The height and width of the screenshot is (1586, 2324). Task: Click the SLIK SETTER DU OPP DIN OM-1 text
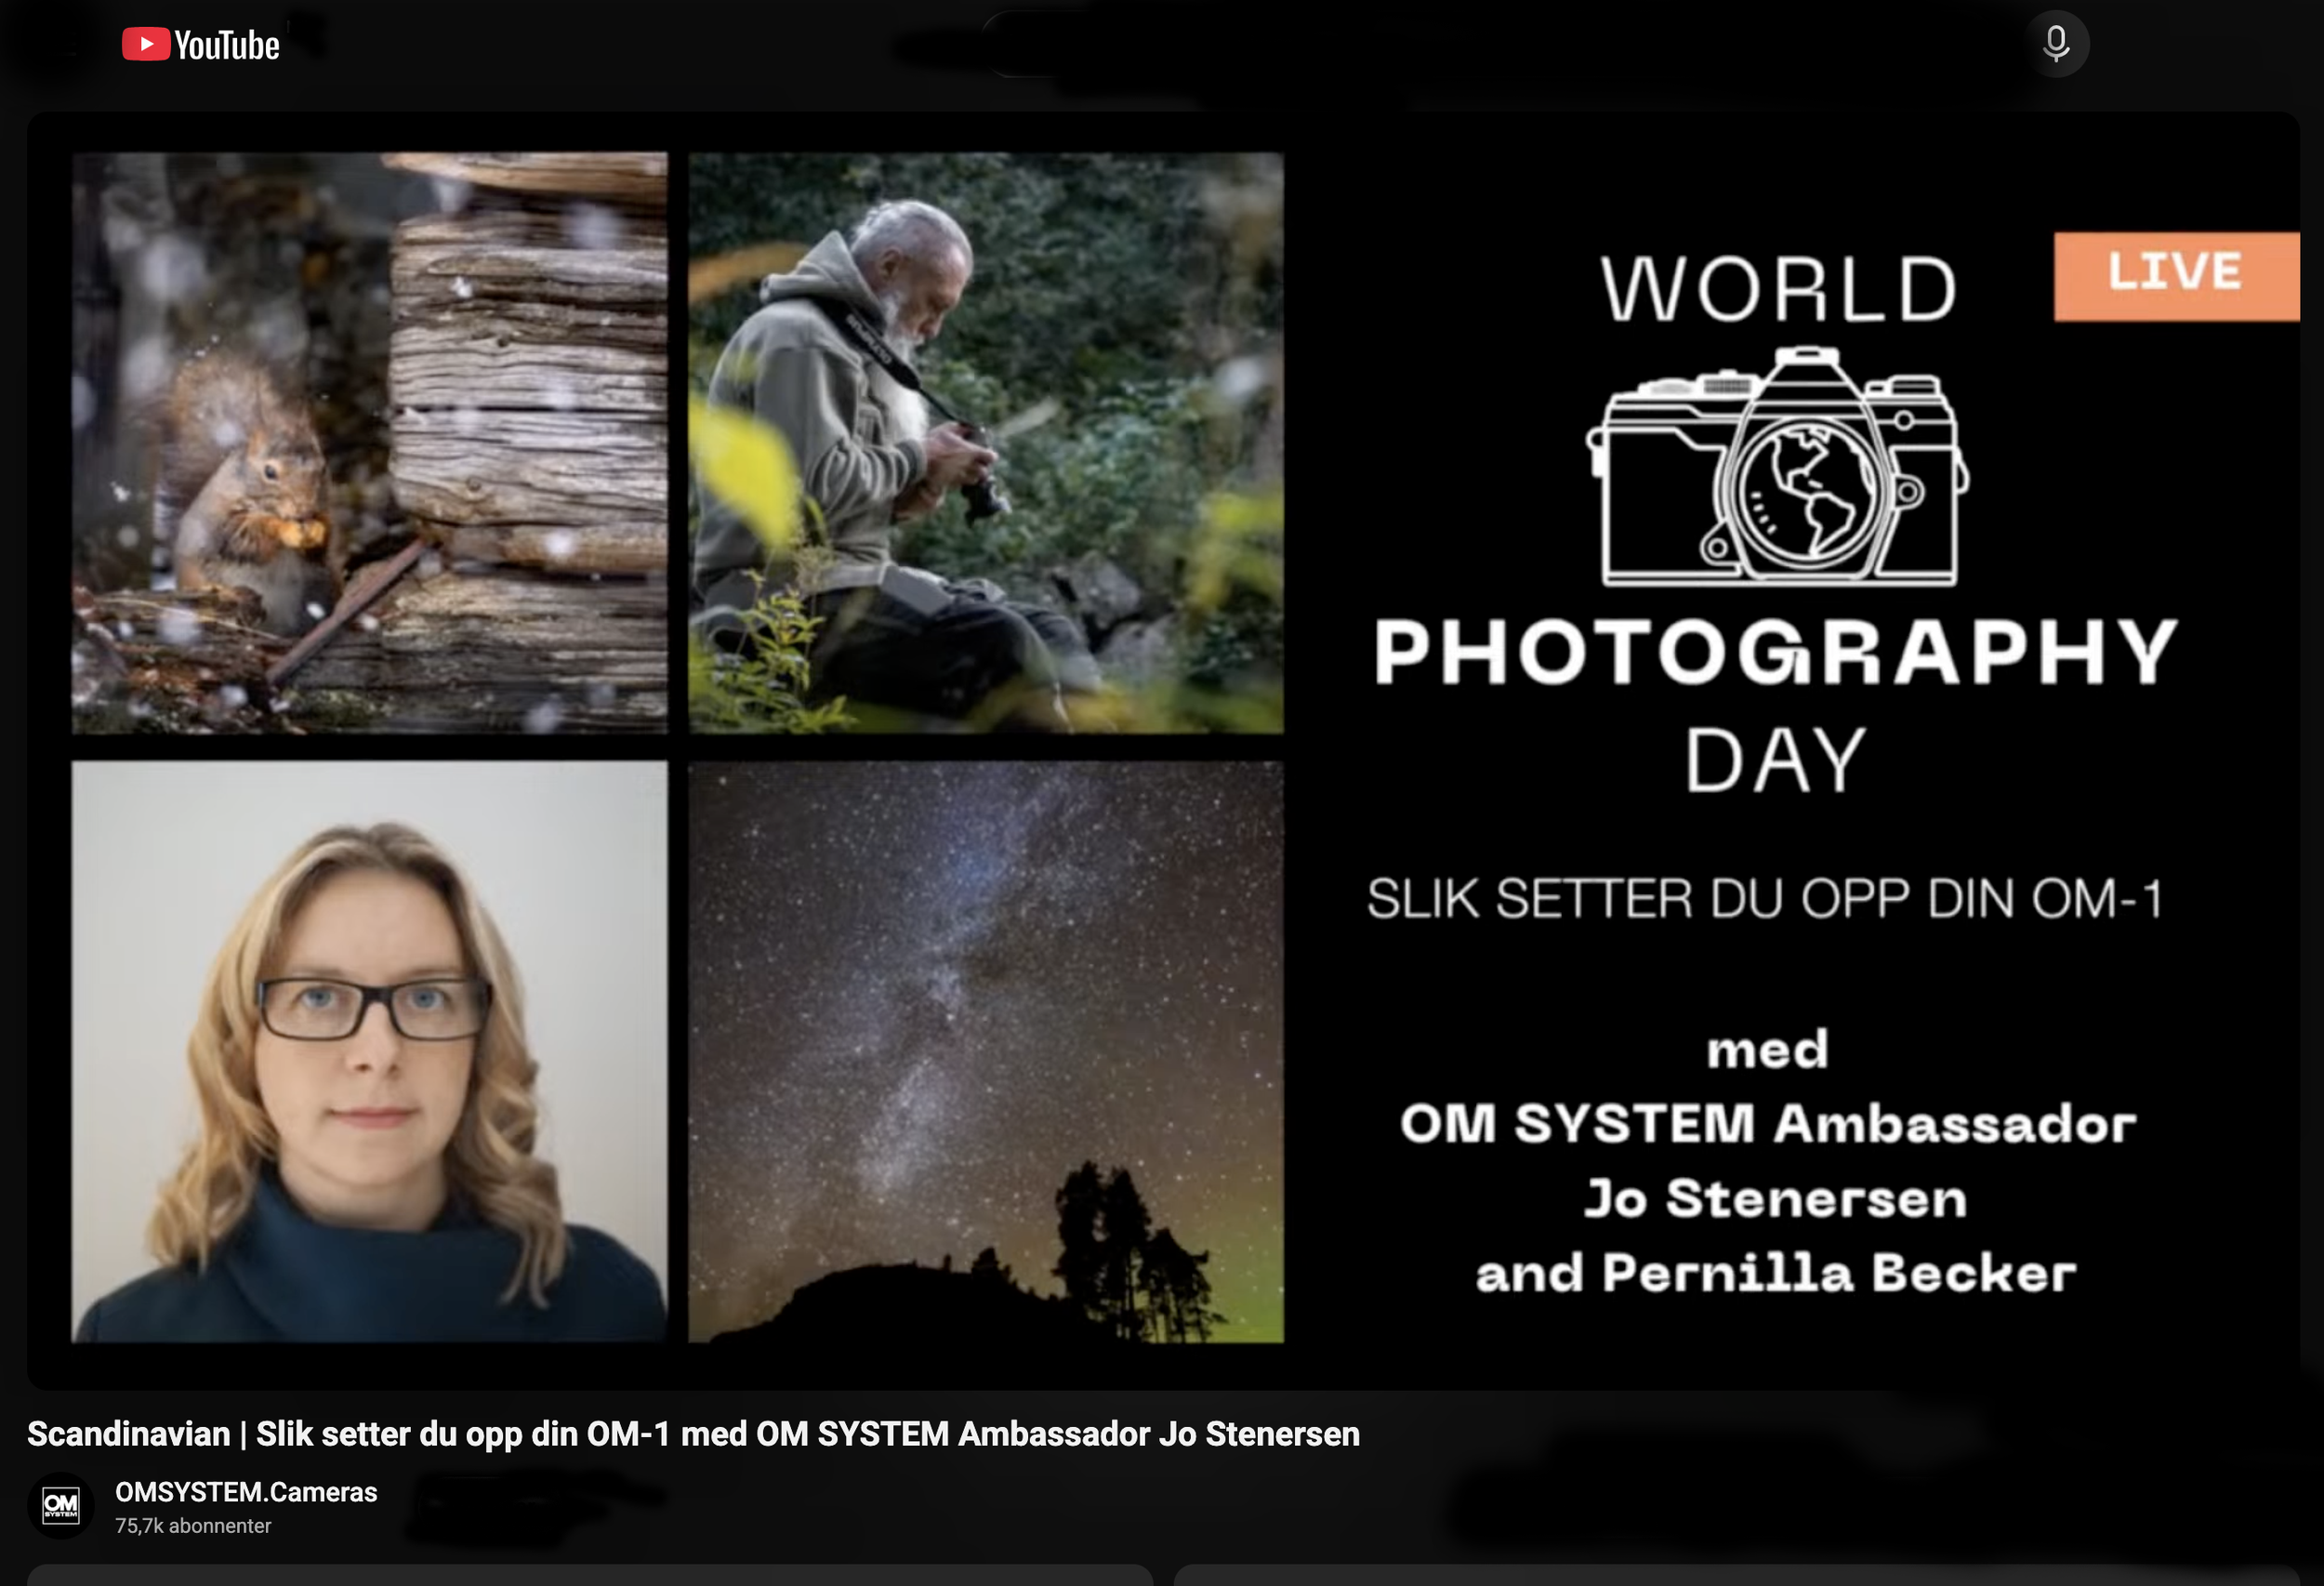click(1765, 898)
